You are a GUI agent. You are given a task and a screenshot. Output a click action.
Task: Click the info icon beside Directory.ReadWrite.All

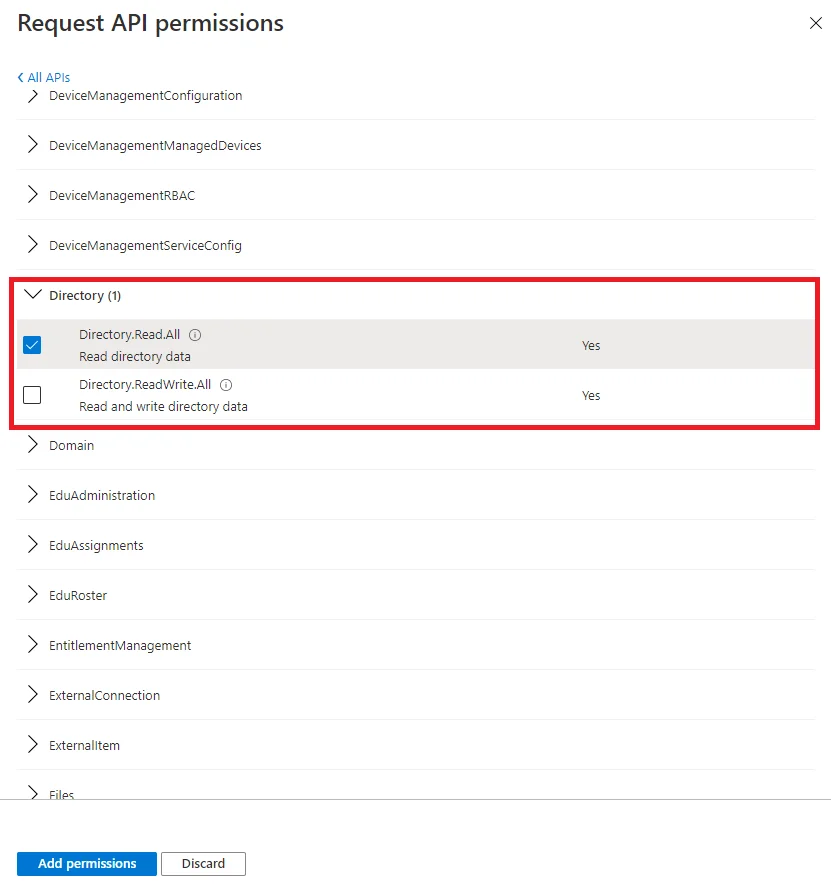click(x=225, y=385)
